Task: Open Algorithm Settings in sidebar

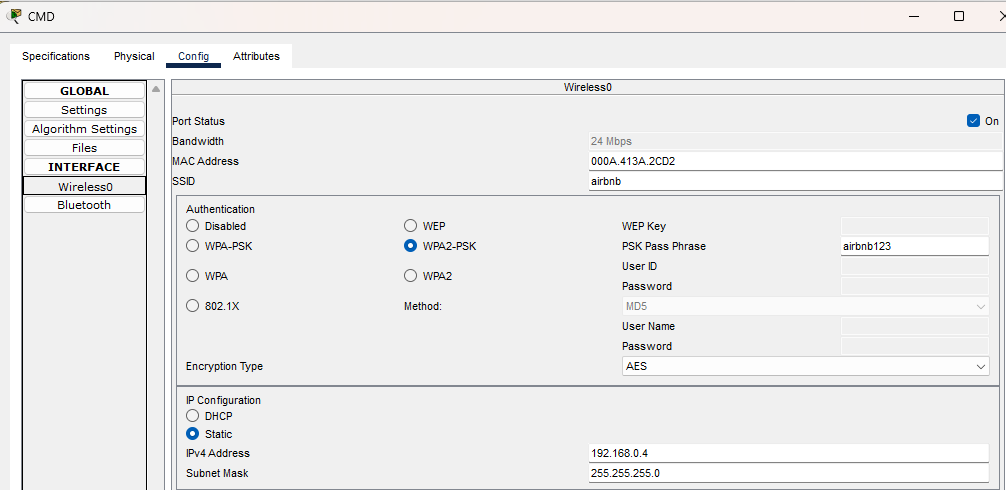Action: (84, 129)
